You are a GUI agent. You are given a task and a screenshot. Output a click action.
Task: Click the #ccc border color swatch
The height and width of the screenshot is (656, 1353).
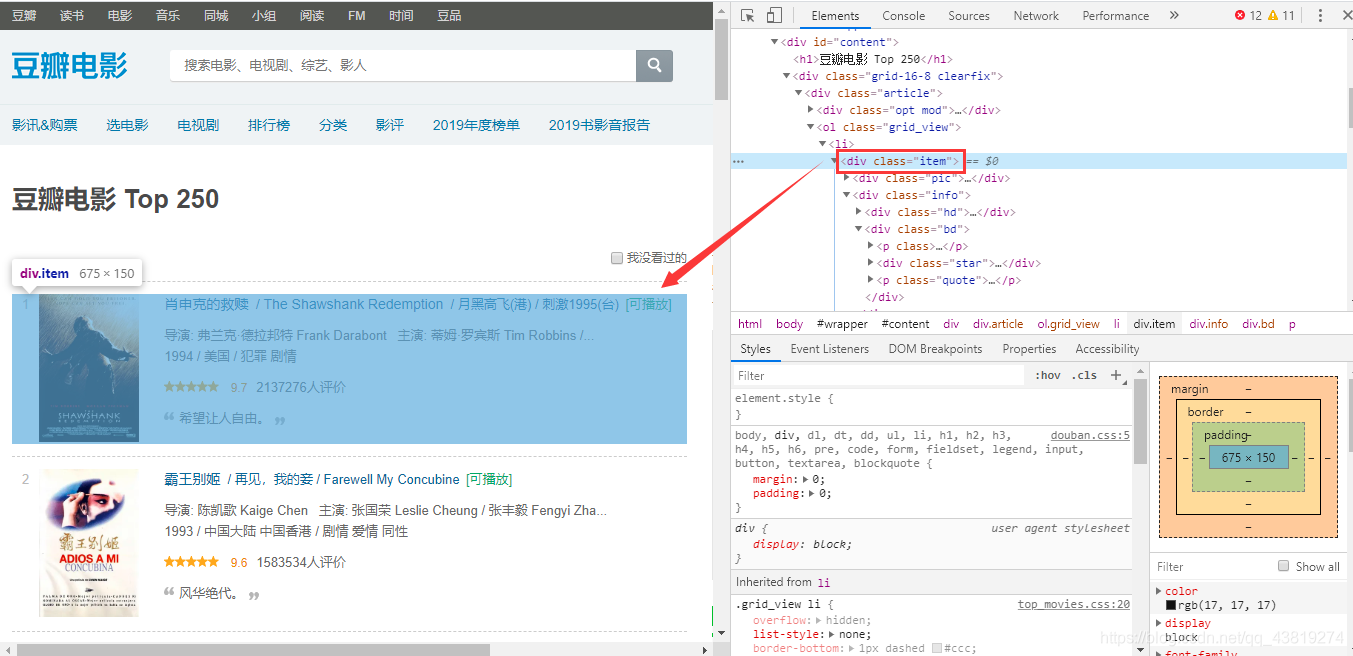tap(937, 648)
